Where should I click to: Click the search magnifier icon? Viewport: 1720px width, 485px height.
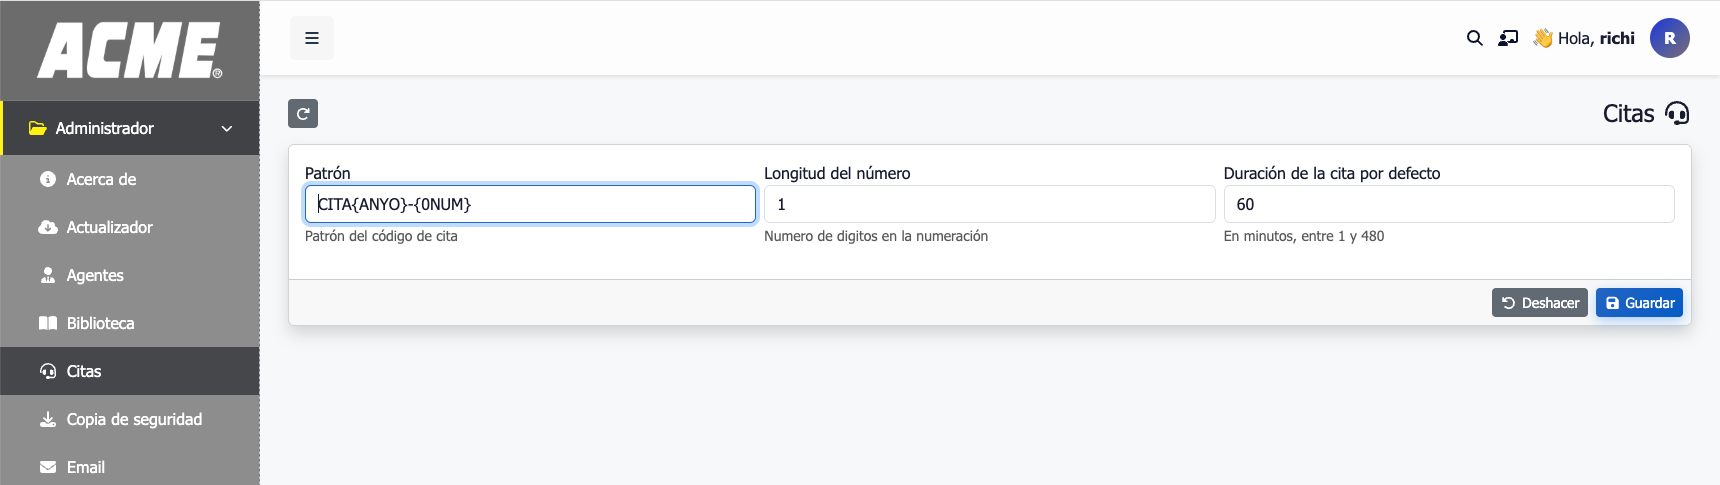click(1474, 38)
